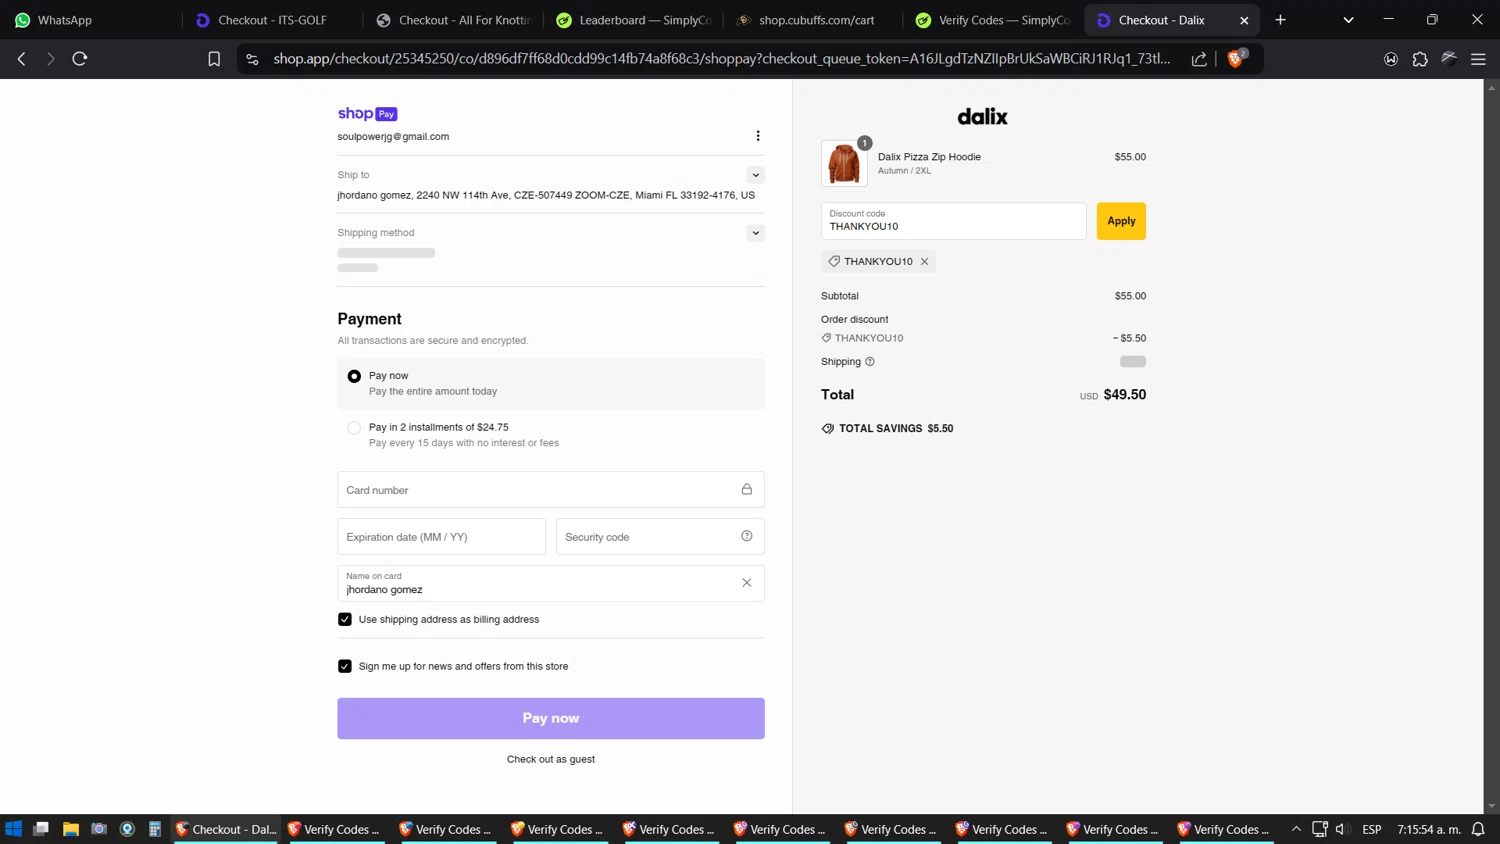The width and height of the screenshot is (1500, 844).
Task: Open Task View from taskbar
Action: (x=41, y=829)
